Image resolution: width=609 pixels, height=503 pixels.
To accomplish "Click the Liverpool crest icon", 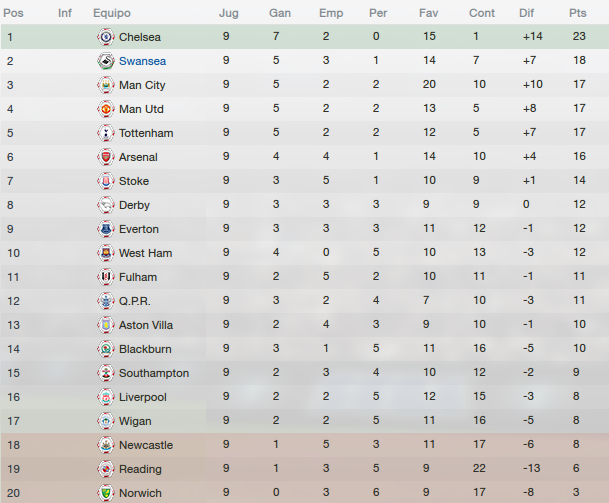I will pos(106,397).
